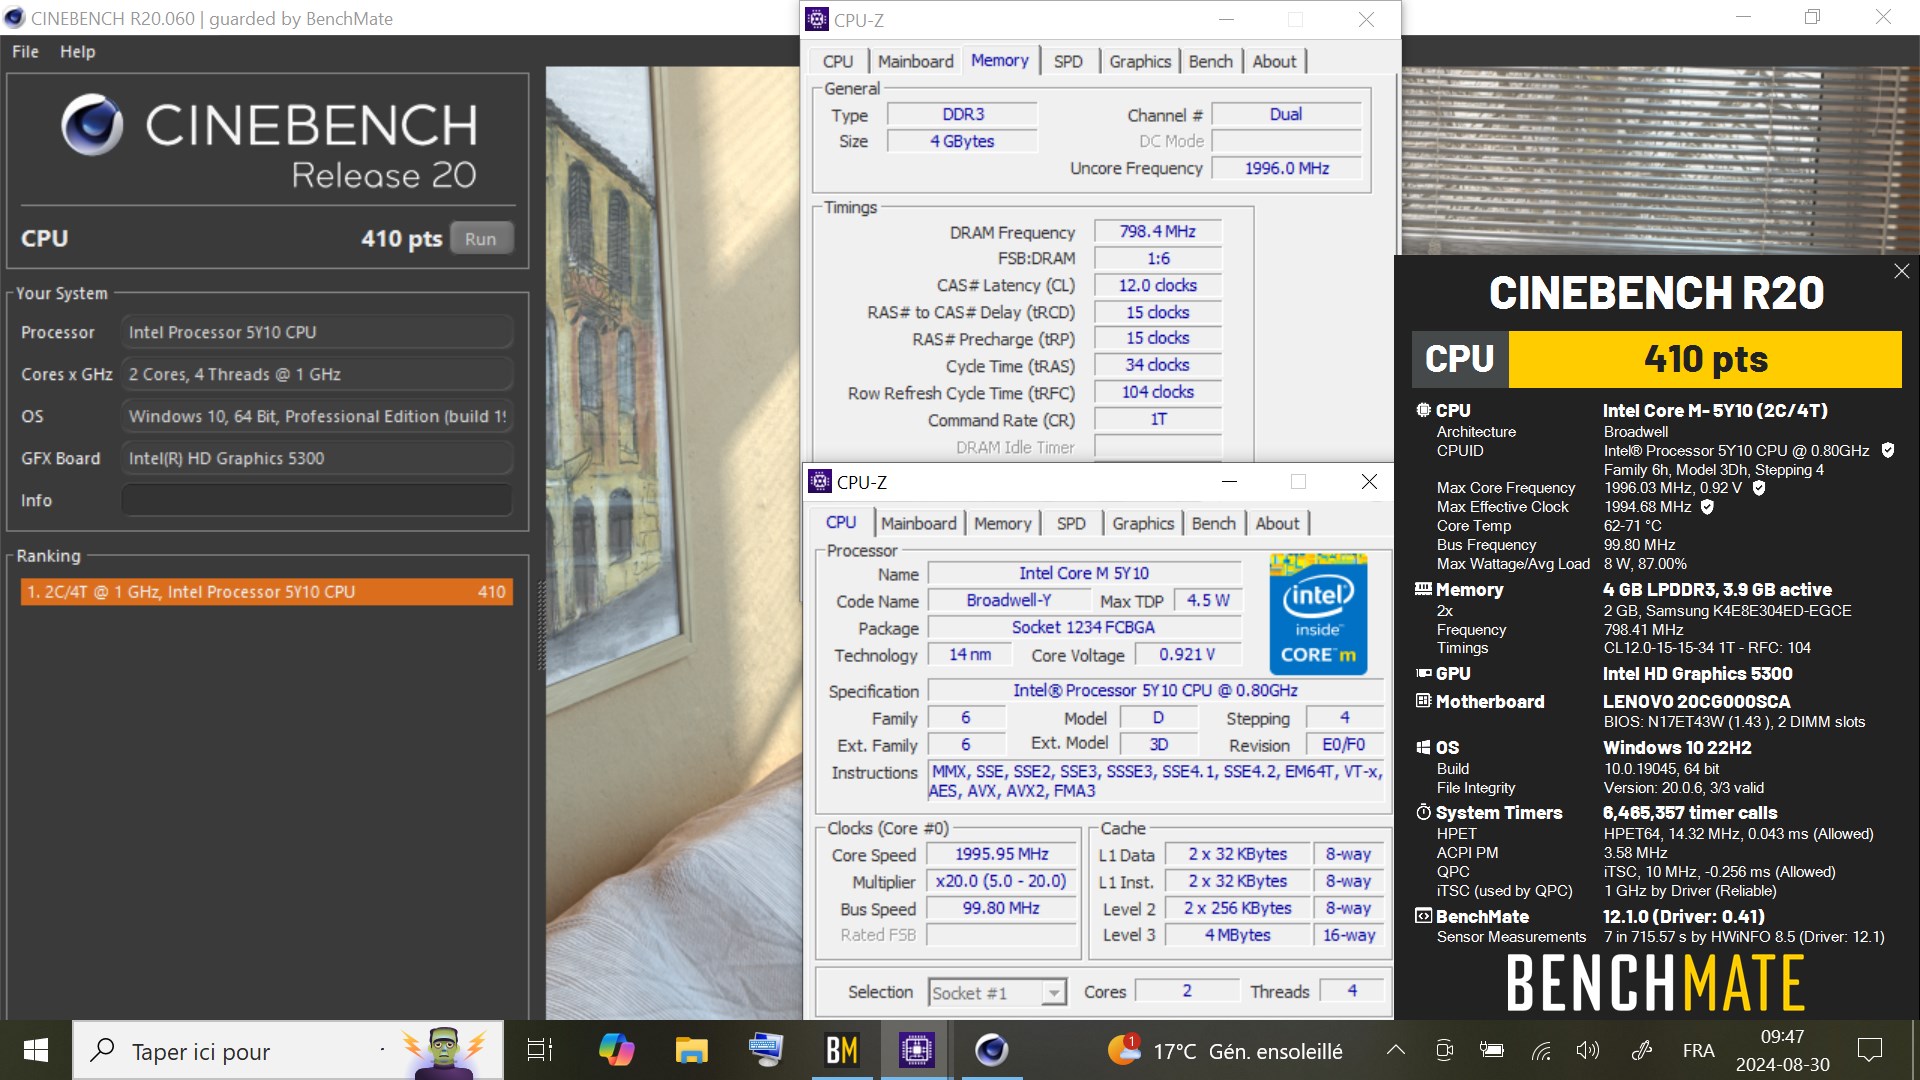The width and height of the screenshot is (1920, 1080).
Task: Open File Explorer from taskbar
Action: pyautogui.click(x=691, y=1050)
